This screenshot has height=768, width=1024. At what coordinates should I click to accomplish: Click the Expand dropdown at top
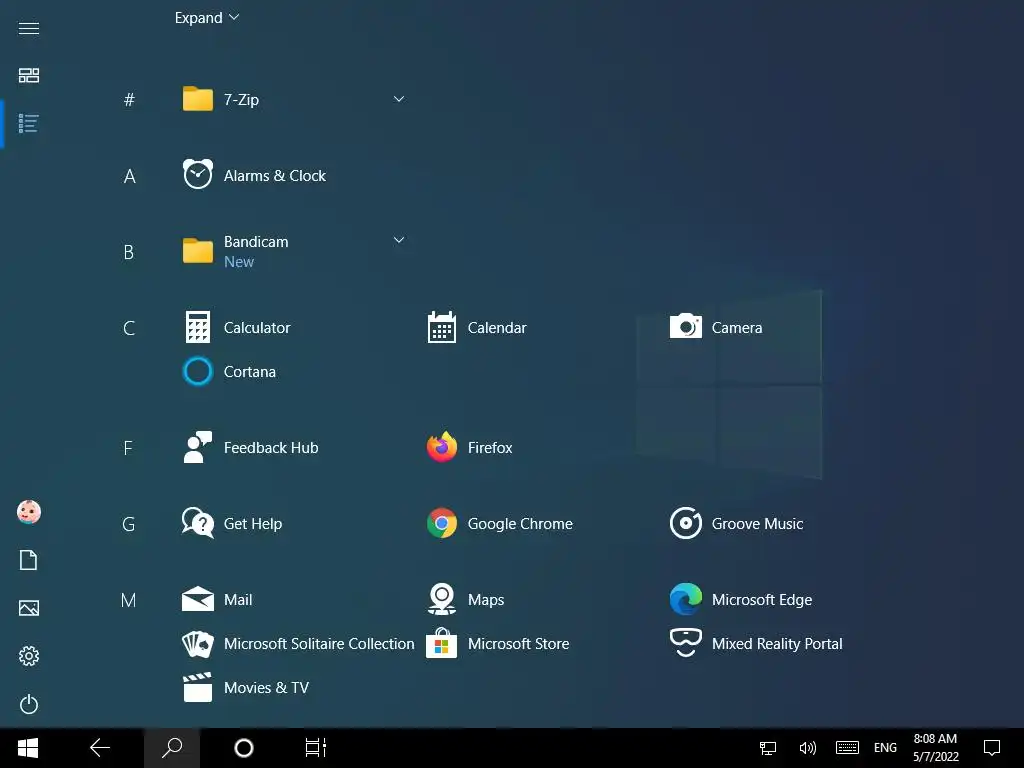tap(207, 18)
